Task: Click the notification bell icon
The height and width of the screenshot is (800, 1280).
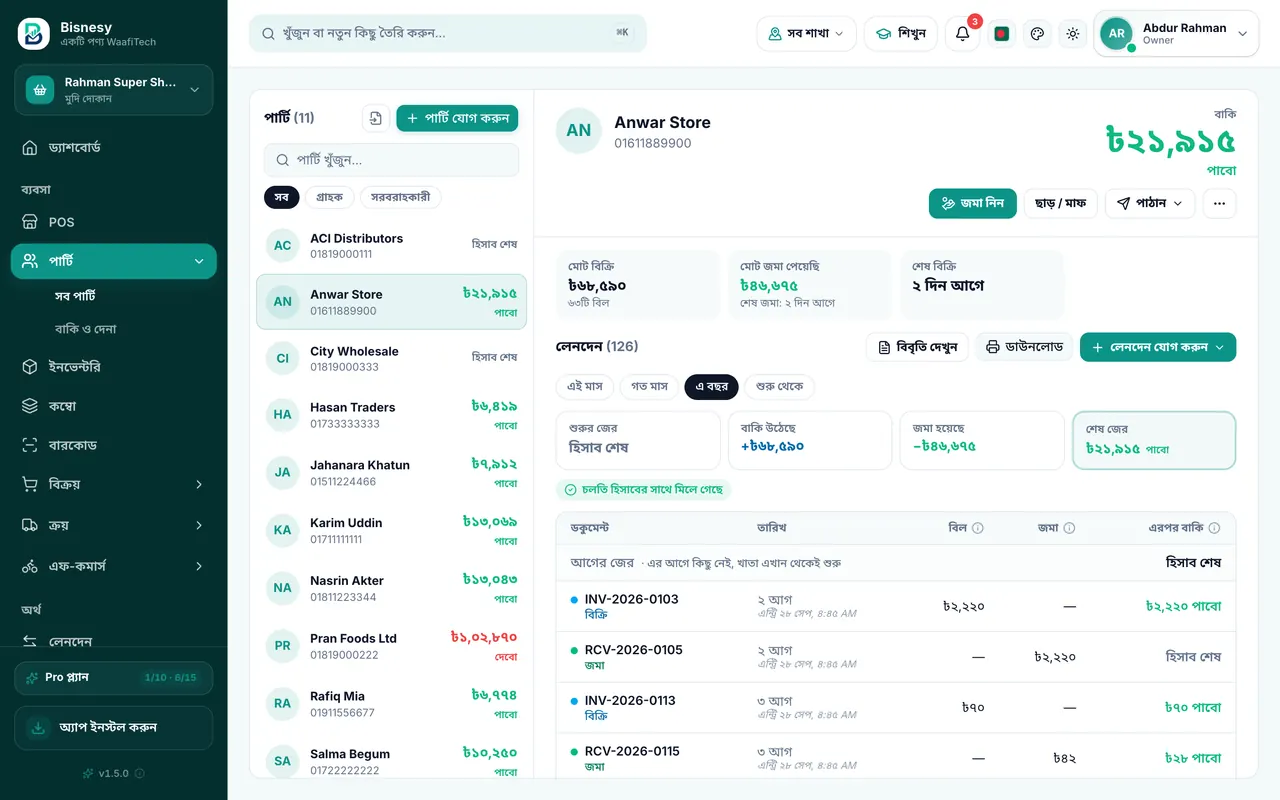Action: [x=962, y=33]
